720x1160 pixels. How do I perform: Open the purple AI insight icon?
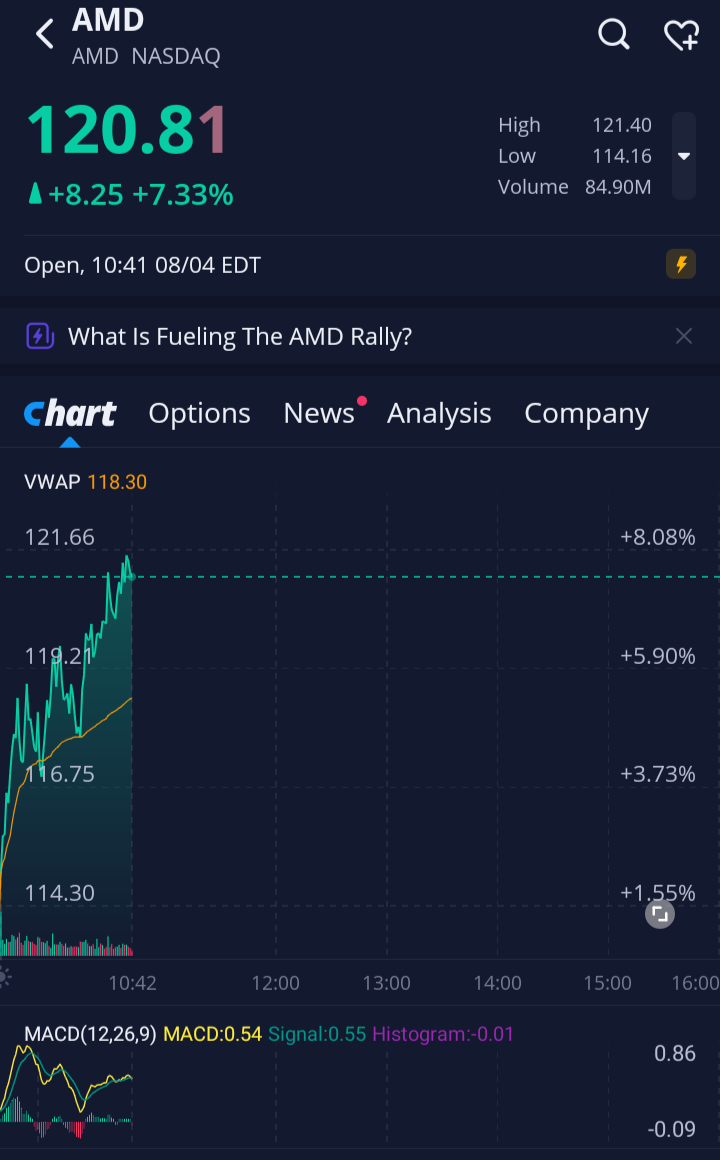40,336
